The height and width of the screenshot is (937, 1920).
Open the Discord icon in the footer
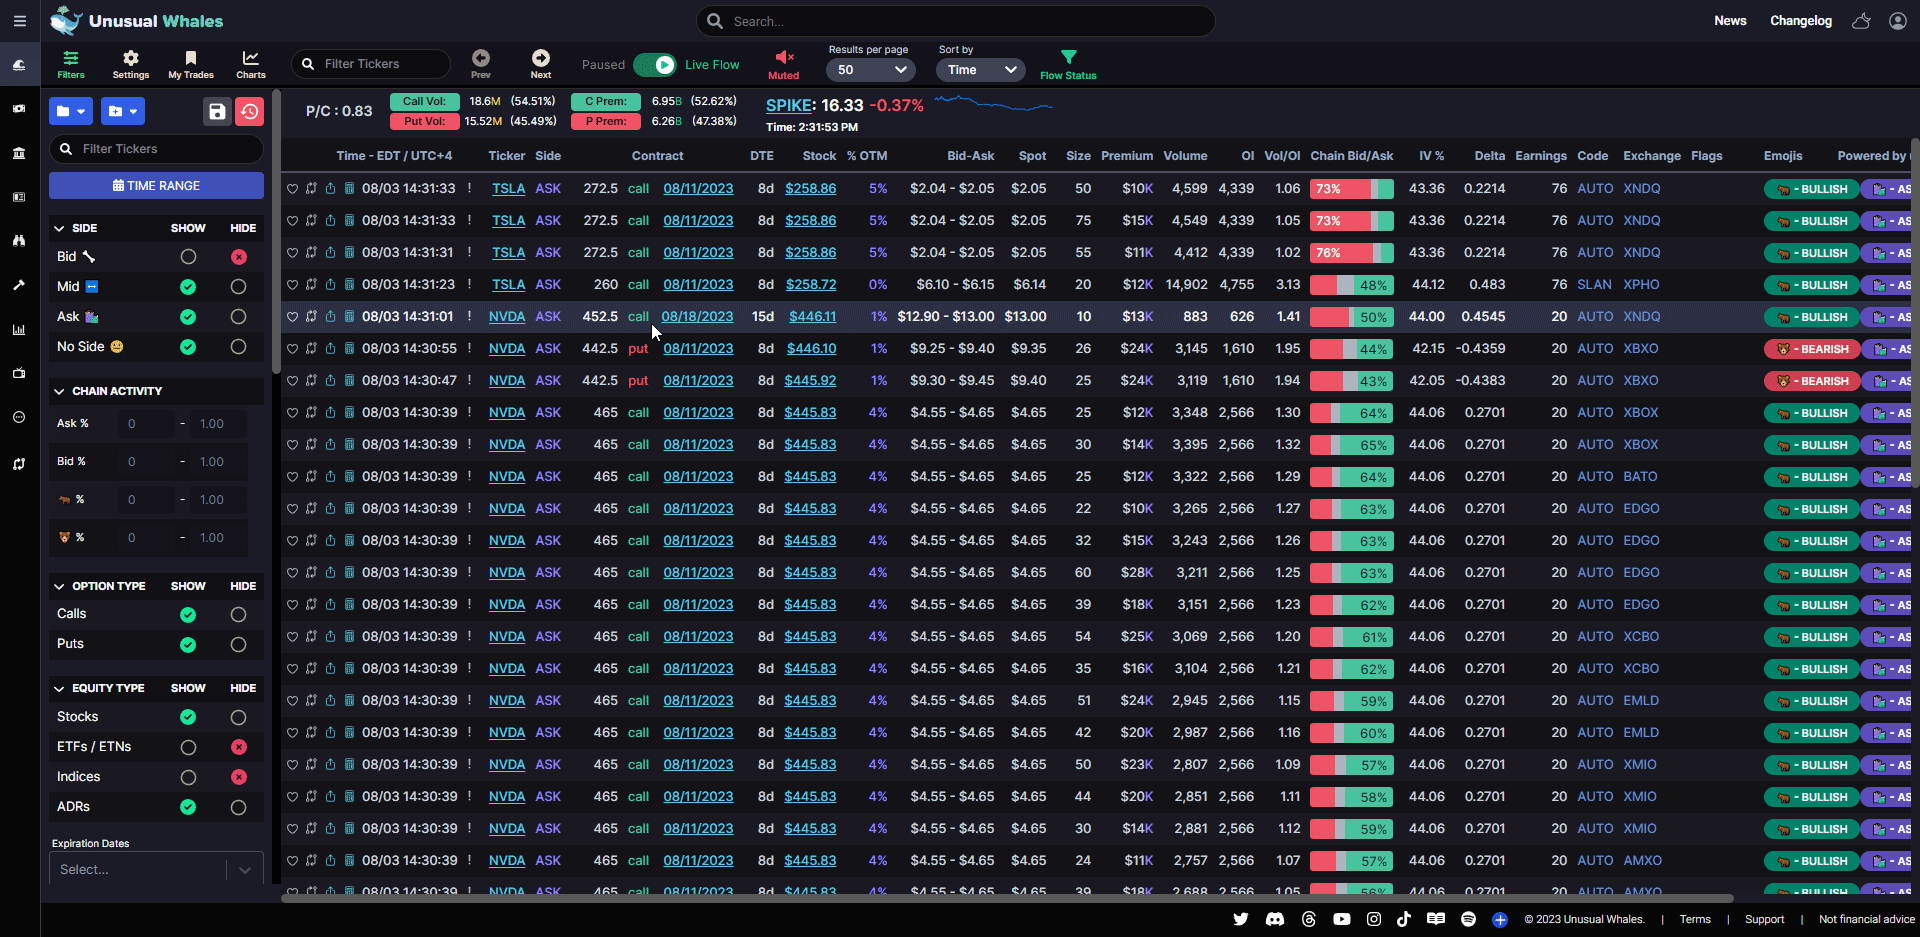click(x=1275, y=919)
